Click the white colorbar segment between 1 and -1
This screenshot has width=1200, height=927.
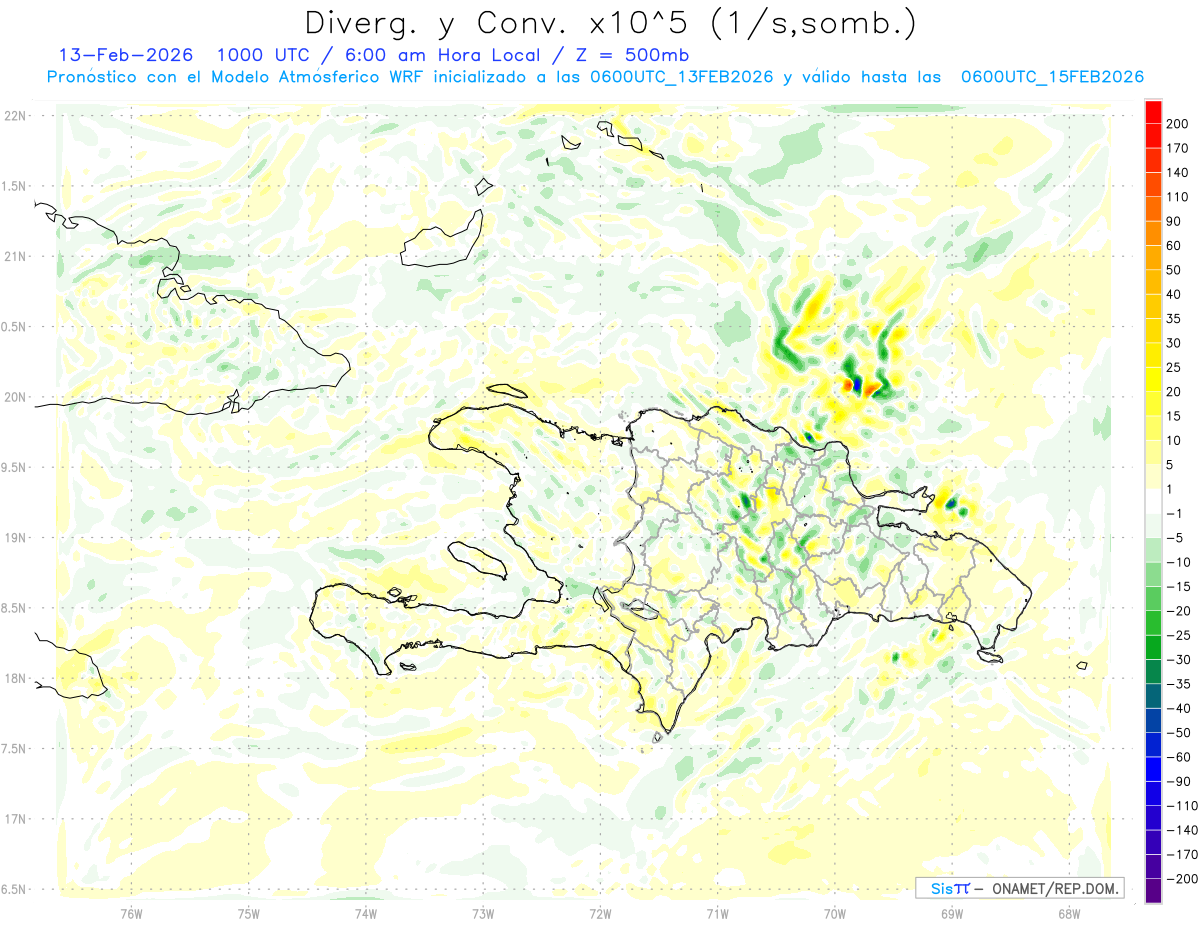(x=1153, y=502)
